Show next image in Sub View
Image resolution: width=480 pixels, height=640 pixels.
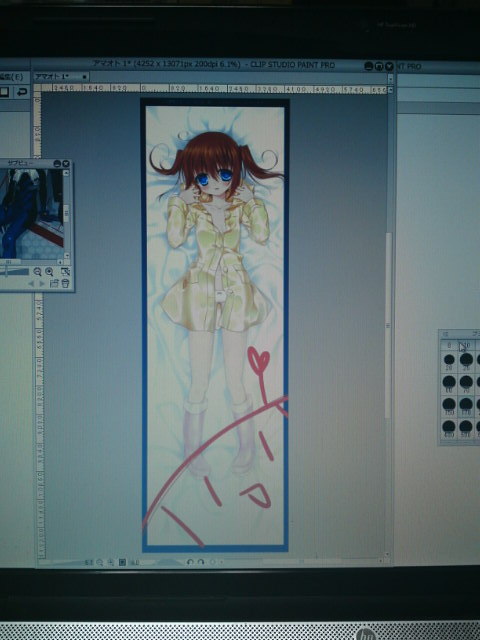42,283
